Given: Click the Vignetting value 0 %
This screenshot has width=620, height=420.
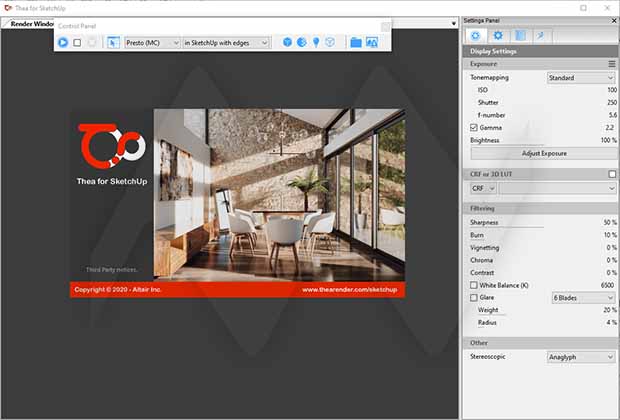Looking at the screenshot, I should coord(611,248).
